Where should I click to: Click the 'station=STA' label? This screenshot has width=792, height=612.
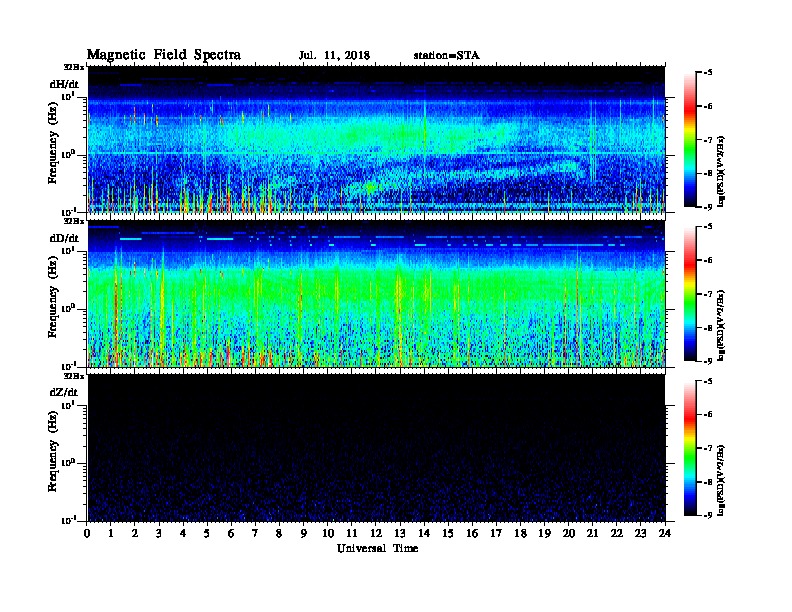(447, 56)
